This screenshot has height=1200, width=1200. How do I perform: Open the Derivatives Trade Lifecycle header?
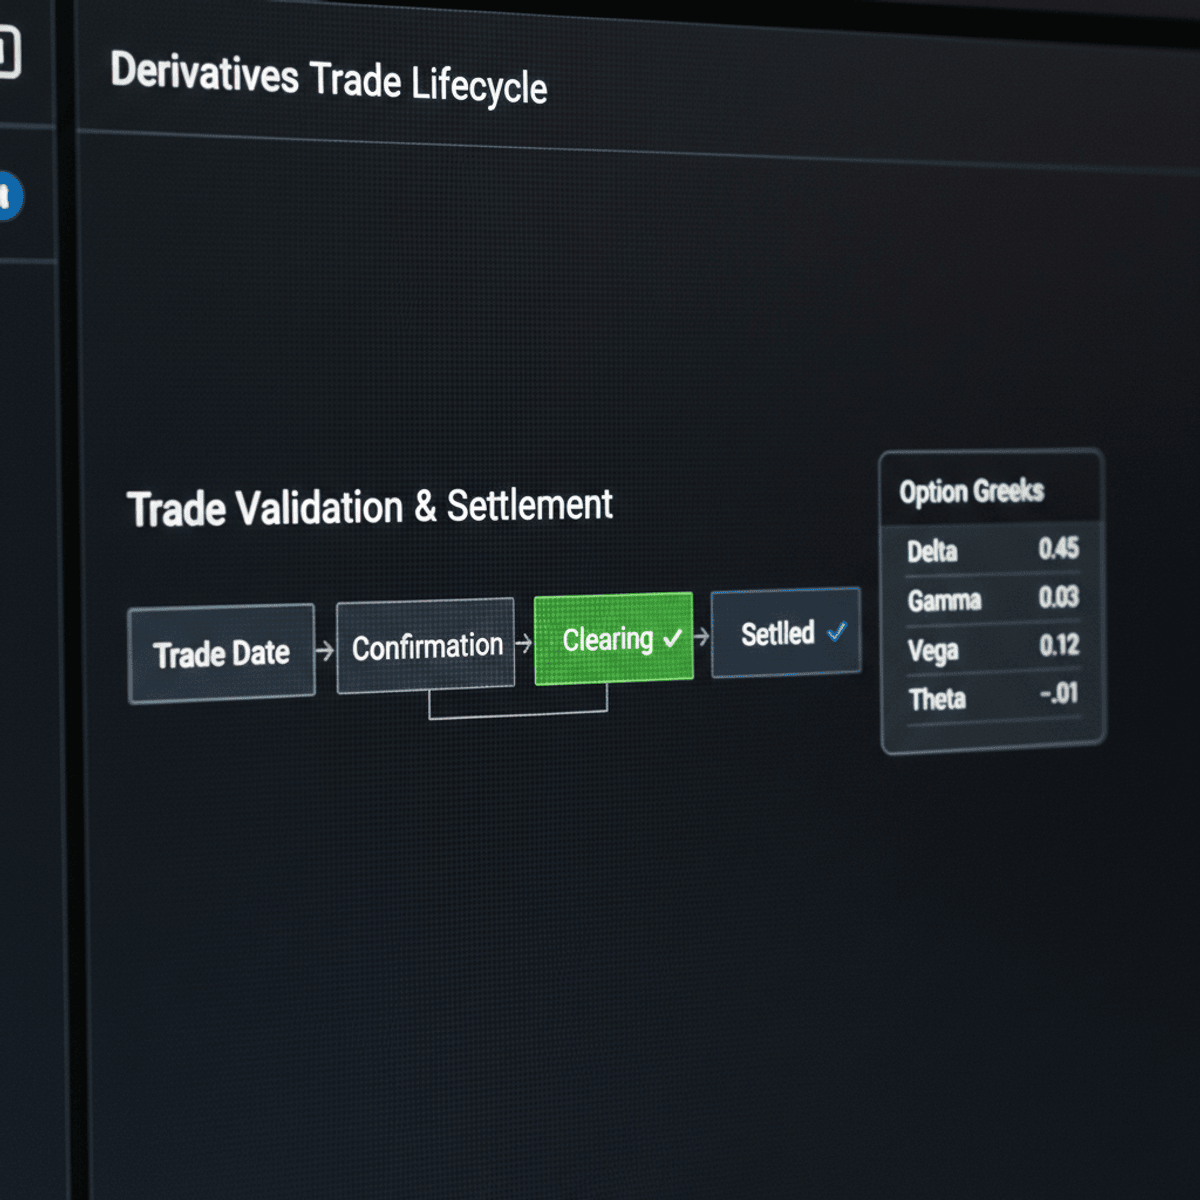click(x=330, y=82)
